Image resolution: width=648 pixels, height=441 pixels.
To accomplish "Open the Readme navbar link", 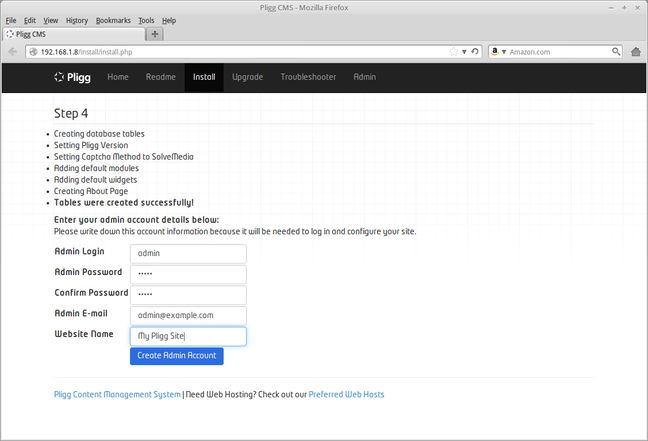I will click(x=160, y=77).
